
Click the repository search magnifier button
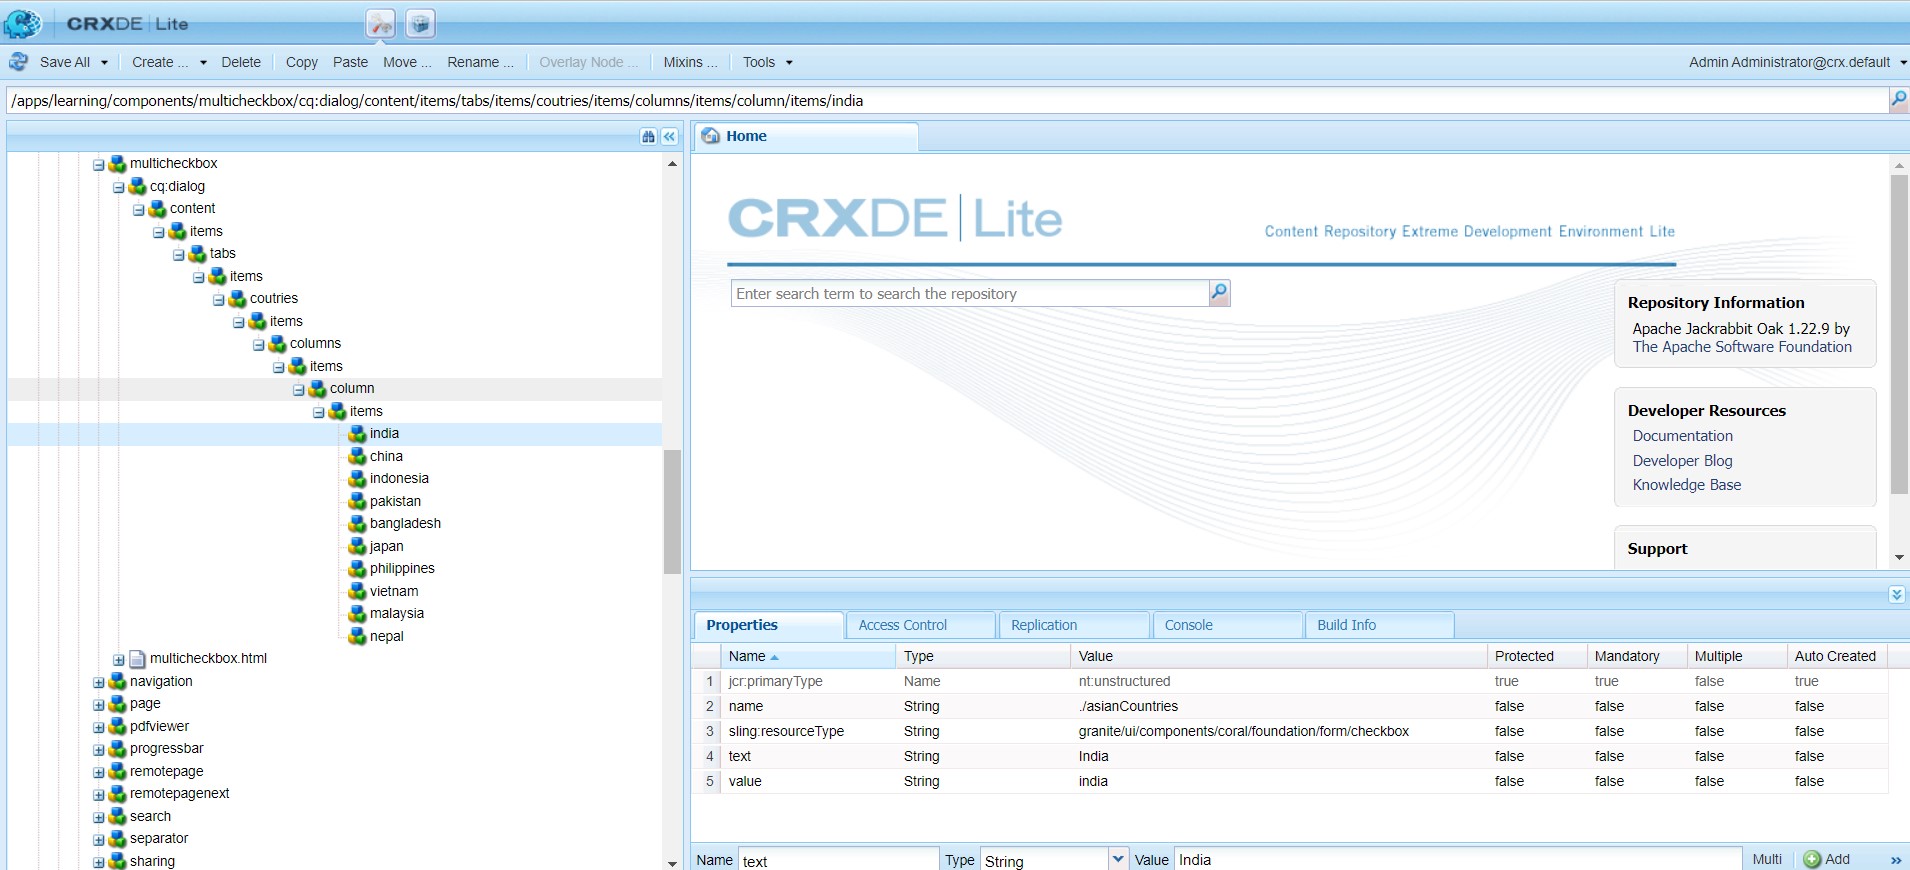[x=1219, y=293]
